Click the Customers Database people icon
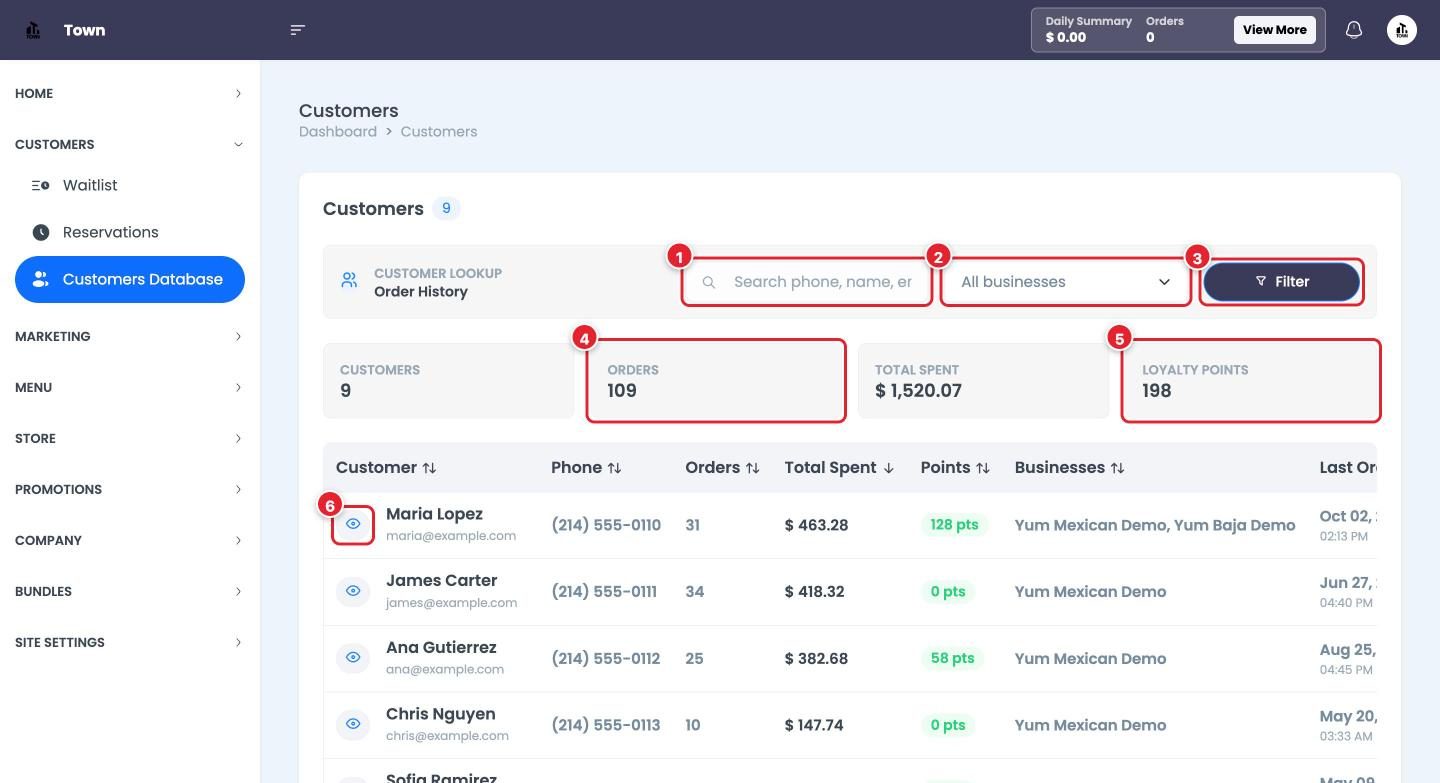Viewport: 1440px width, 783px height. (x=41, y=279)
